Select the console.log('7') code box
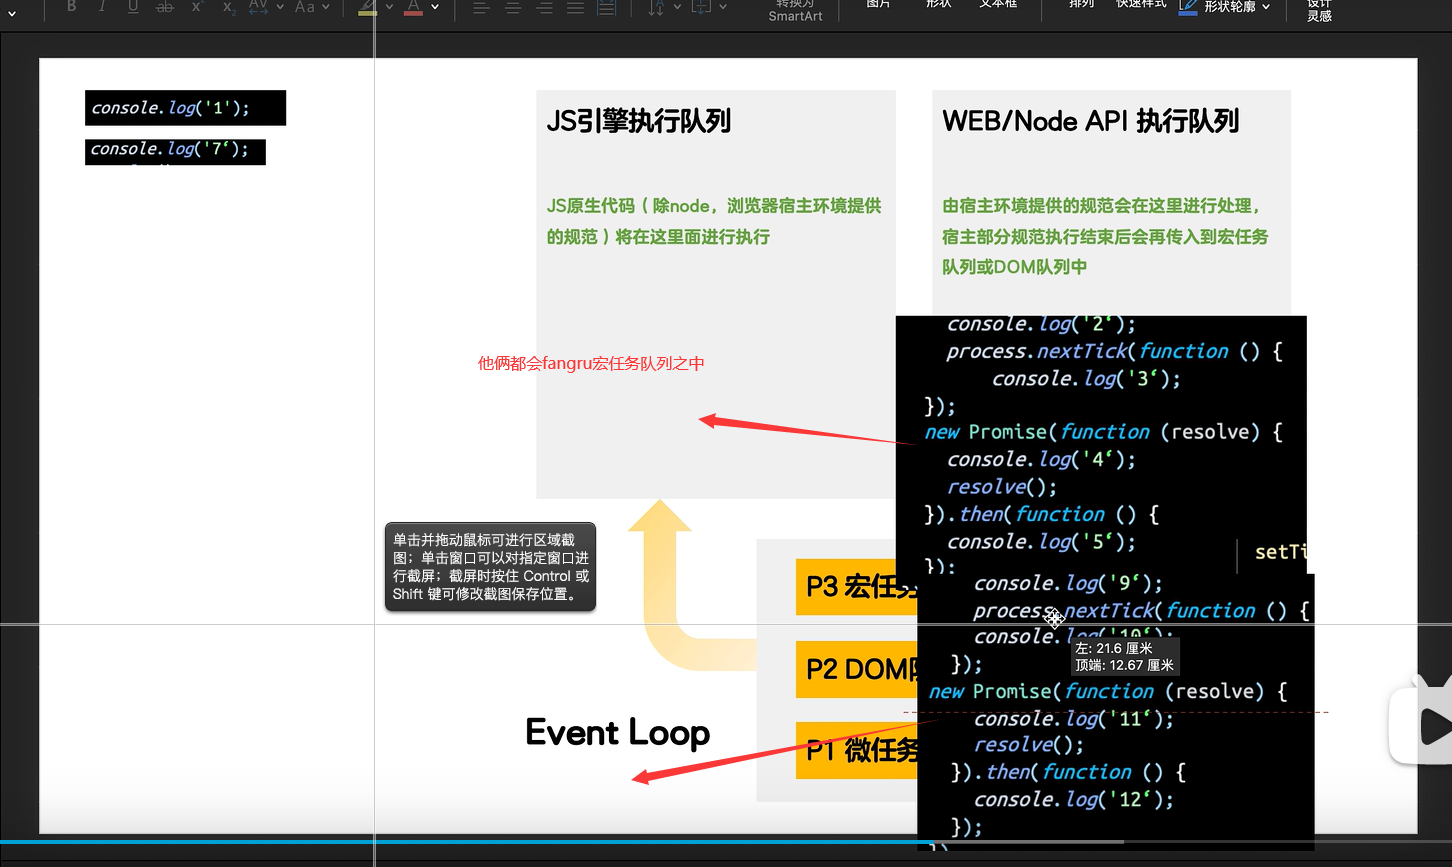 click(x=175, y=151)
